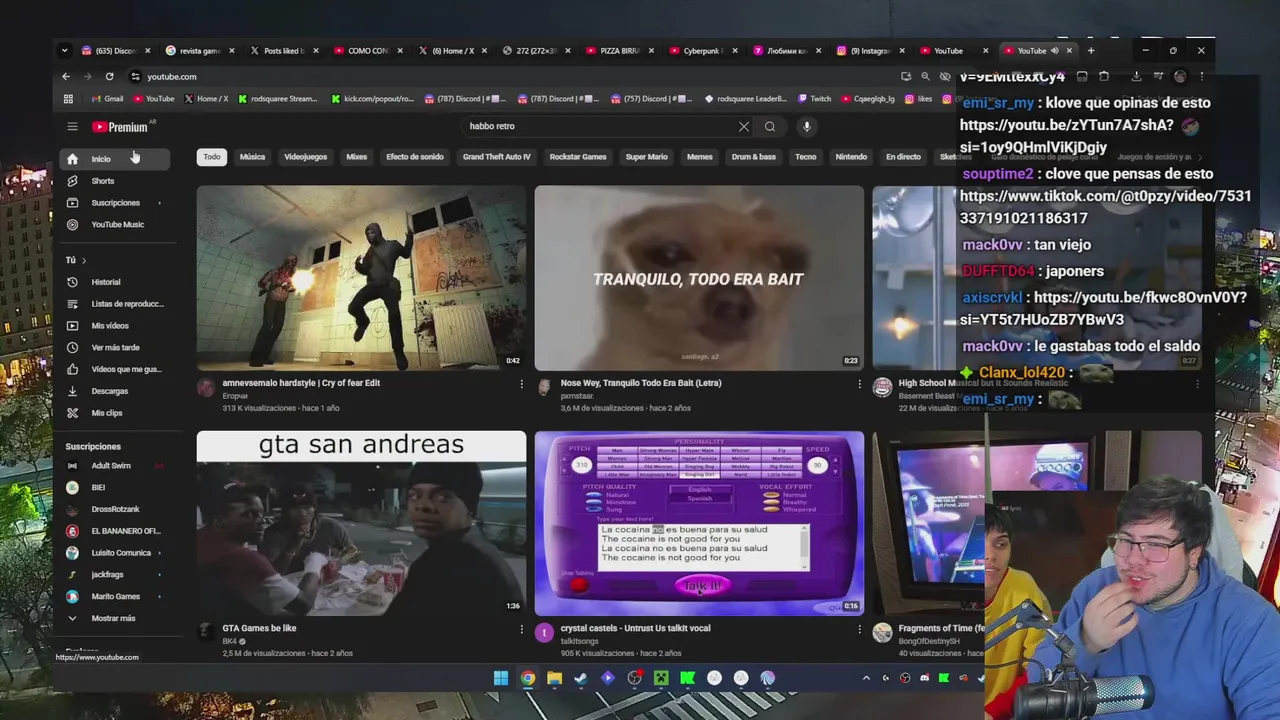Reload the page in the browser
Image resolution: width=1280 pixels, height=720 pixels.
pos(109,77)
